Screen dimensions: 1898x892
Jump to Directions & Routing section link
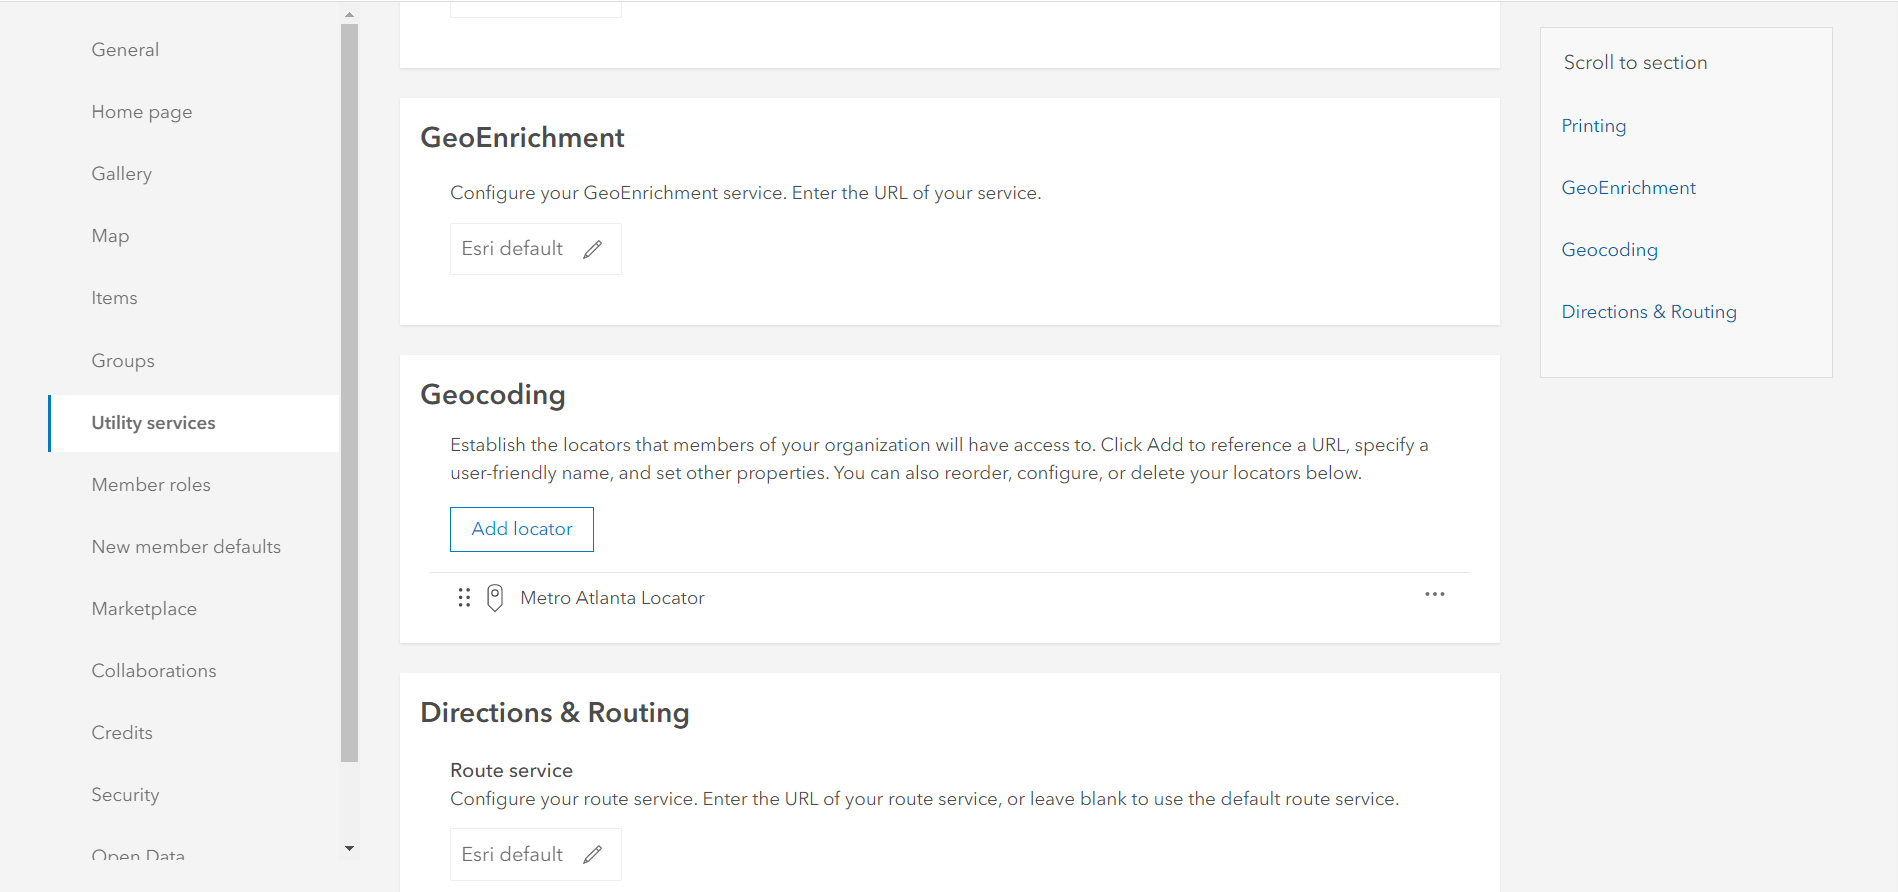[1648, 312]
